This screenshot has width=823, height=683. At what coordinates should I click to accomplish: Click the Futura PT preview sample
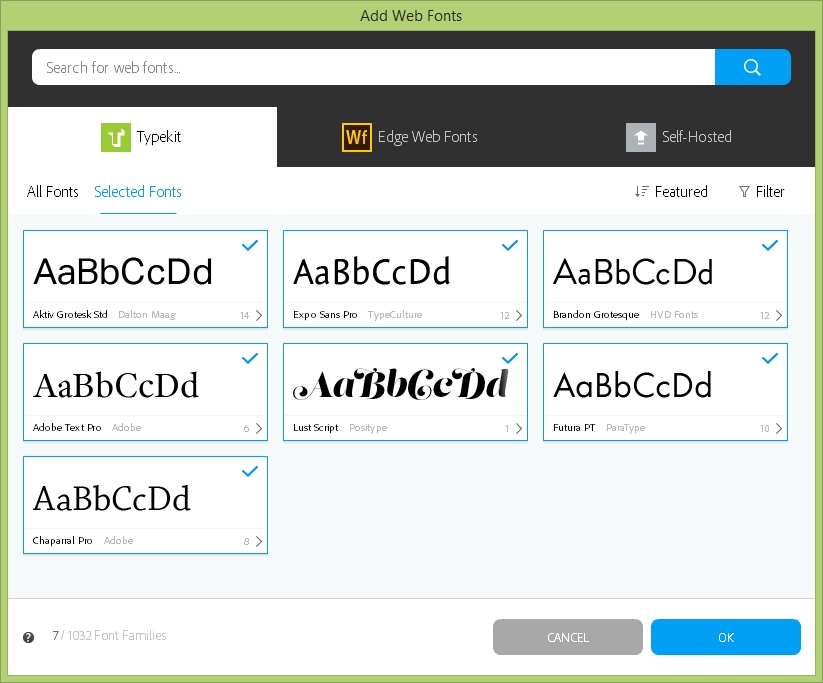[632, 386]
